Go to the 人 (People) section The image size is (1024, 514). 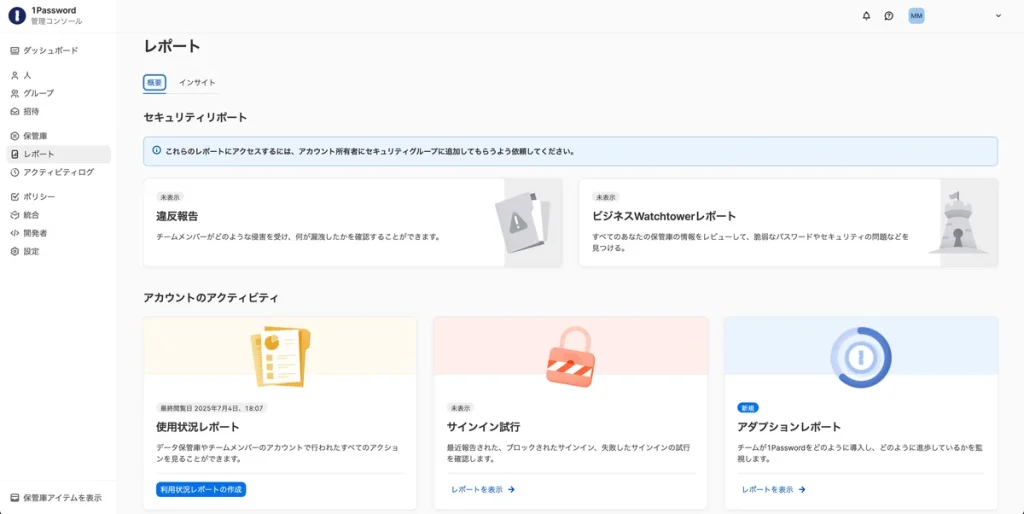pos(27,75)
